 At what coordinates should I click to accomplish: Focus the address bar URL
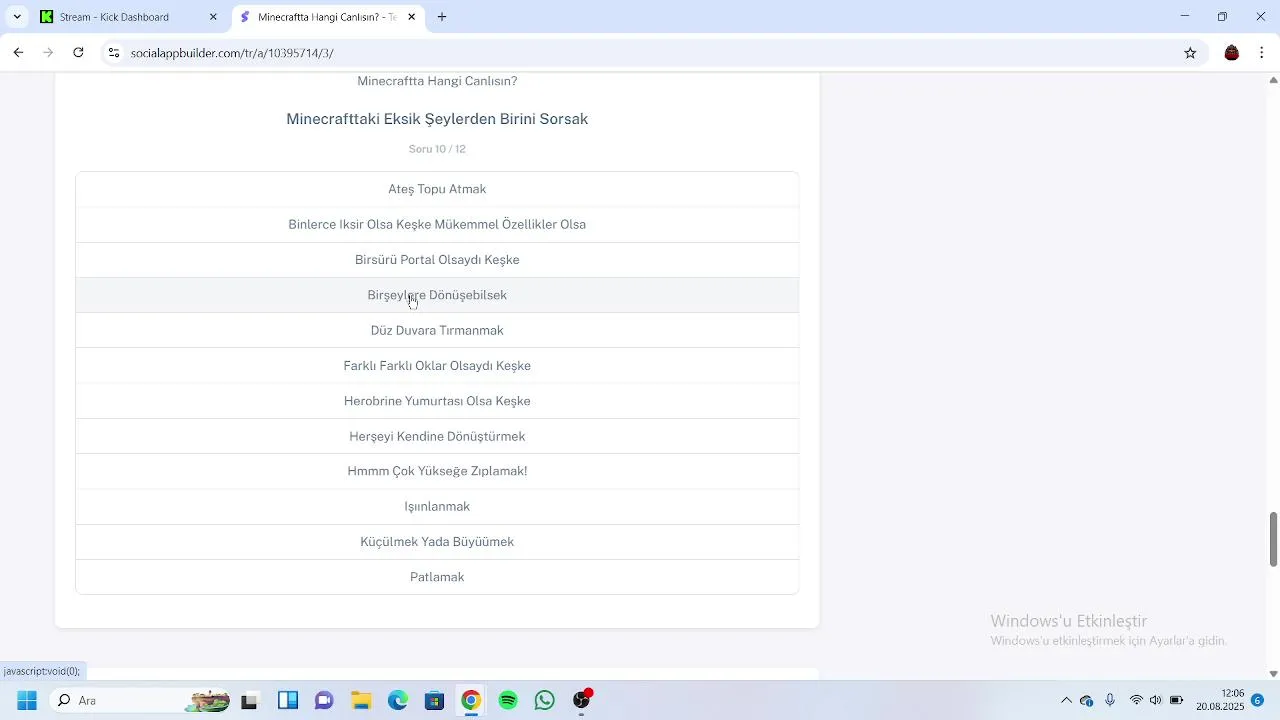pyautogui.click(x=232, y=53)
